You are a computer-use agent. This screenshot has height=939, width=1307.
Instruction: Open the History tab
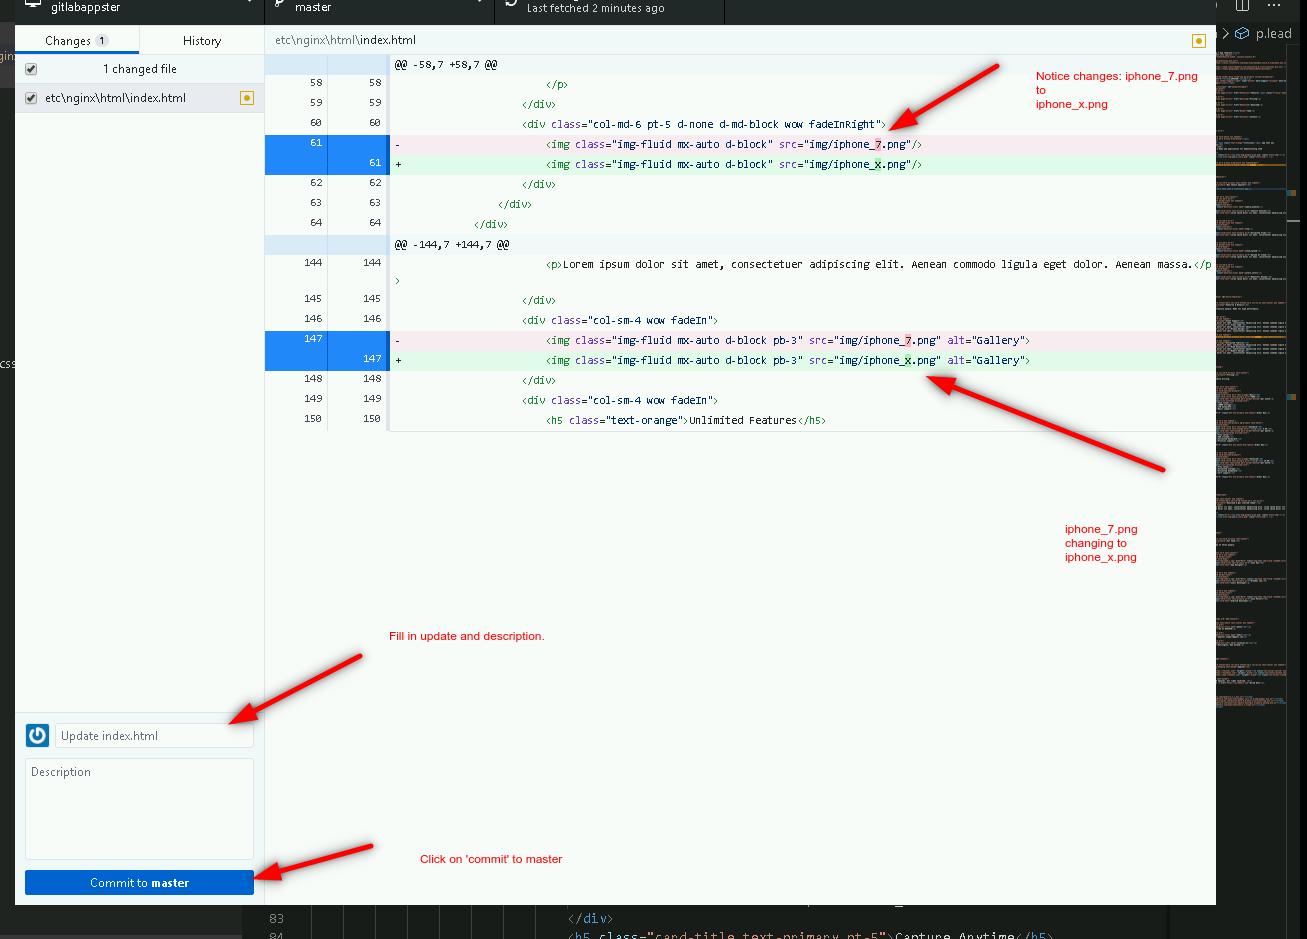(x=202, y=41)
